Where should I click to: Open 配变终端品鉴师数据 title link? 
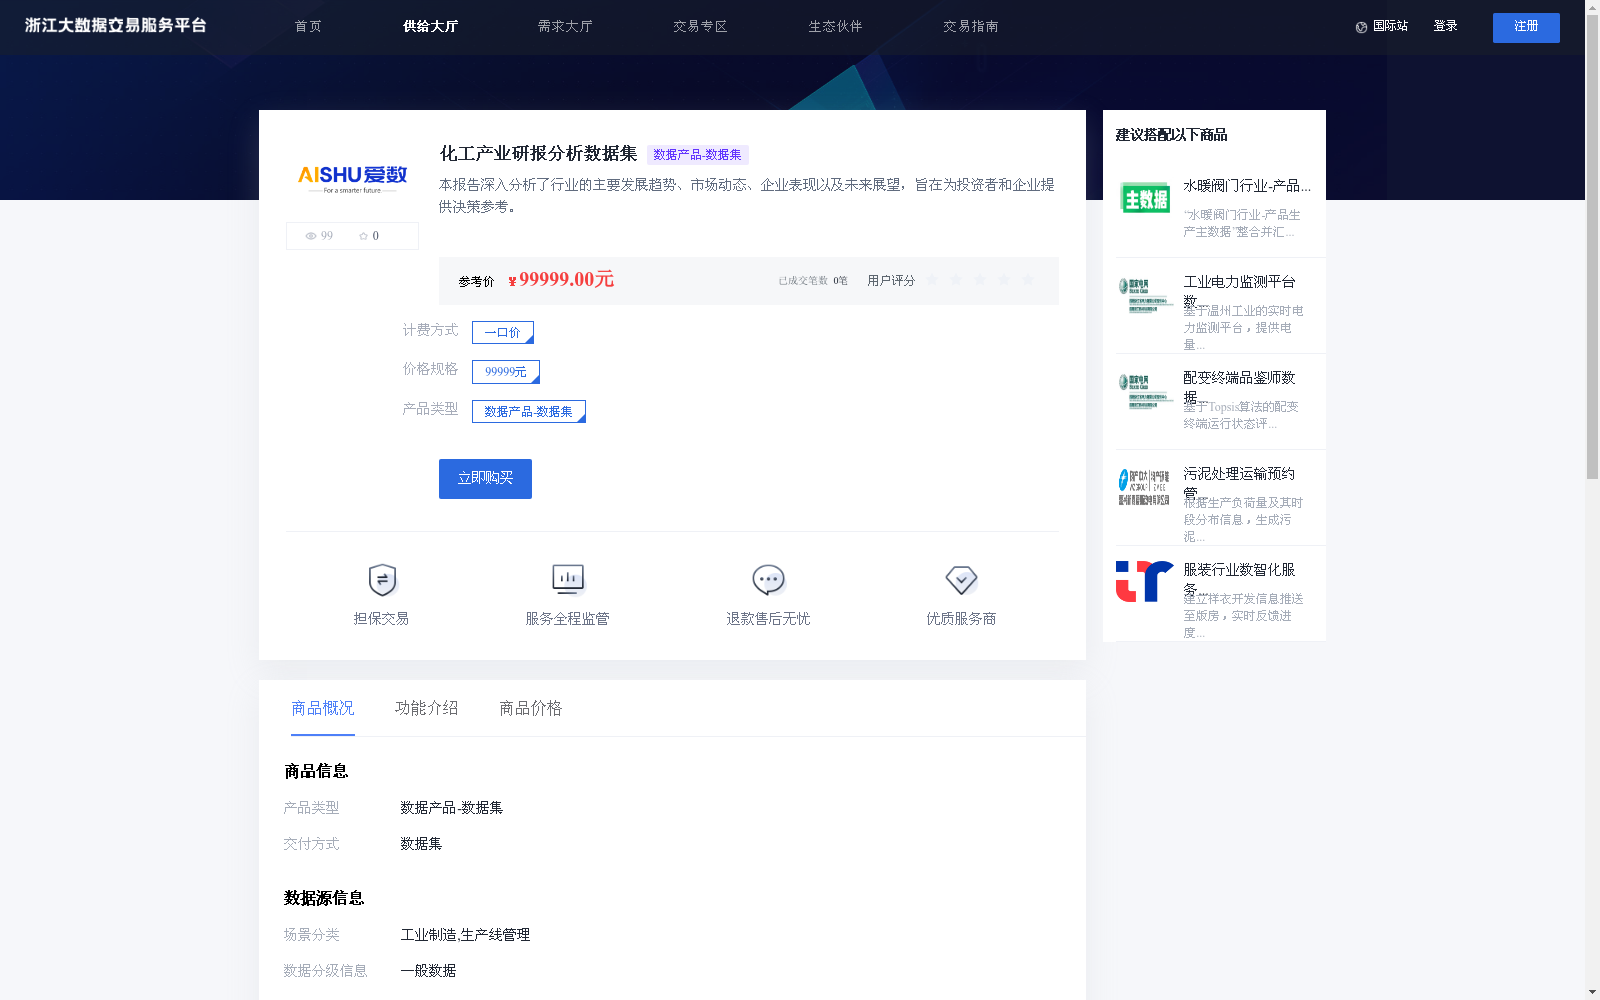click(1240, 386)
